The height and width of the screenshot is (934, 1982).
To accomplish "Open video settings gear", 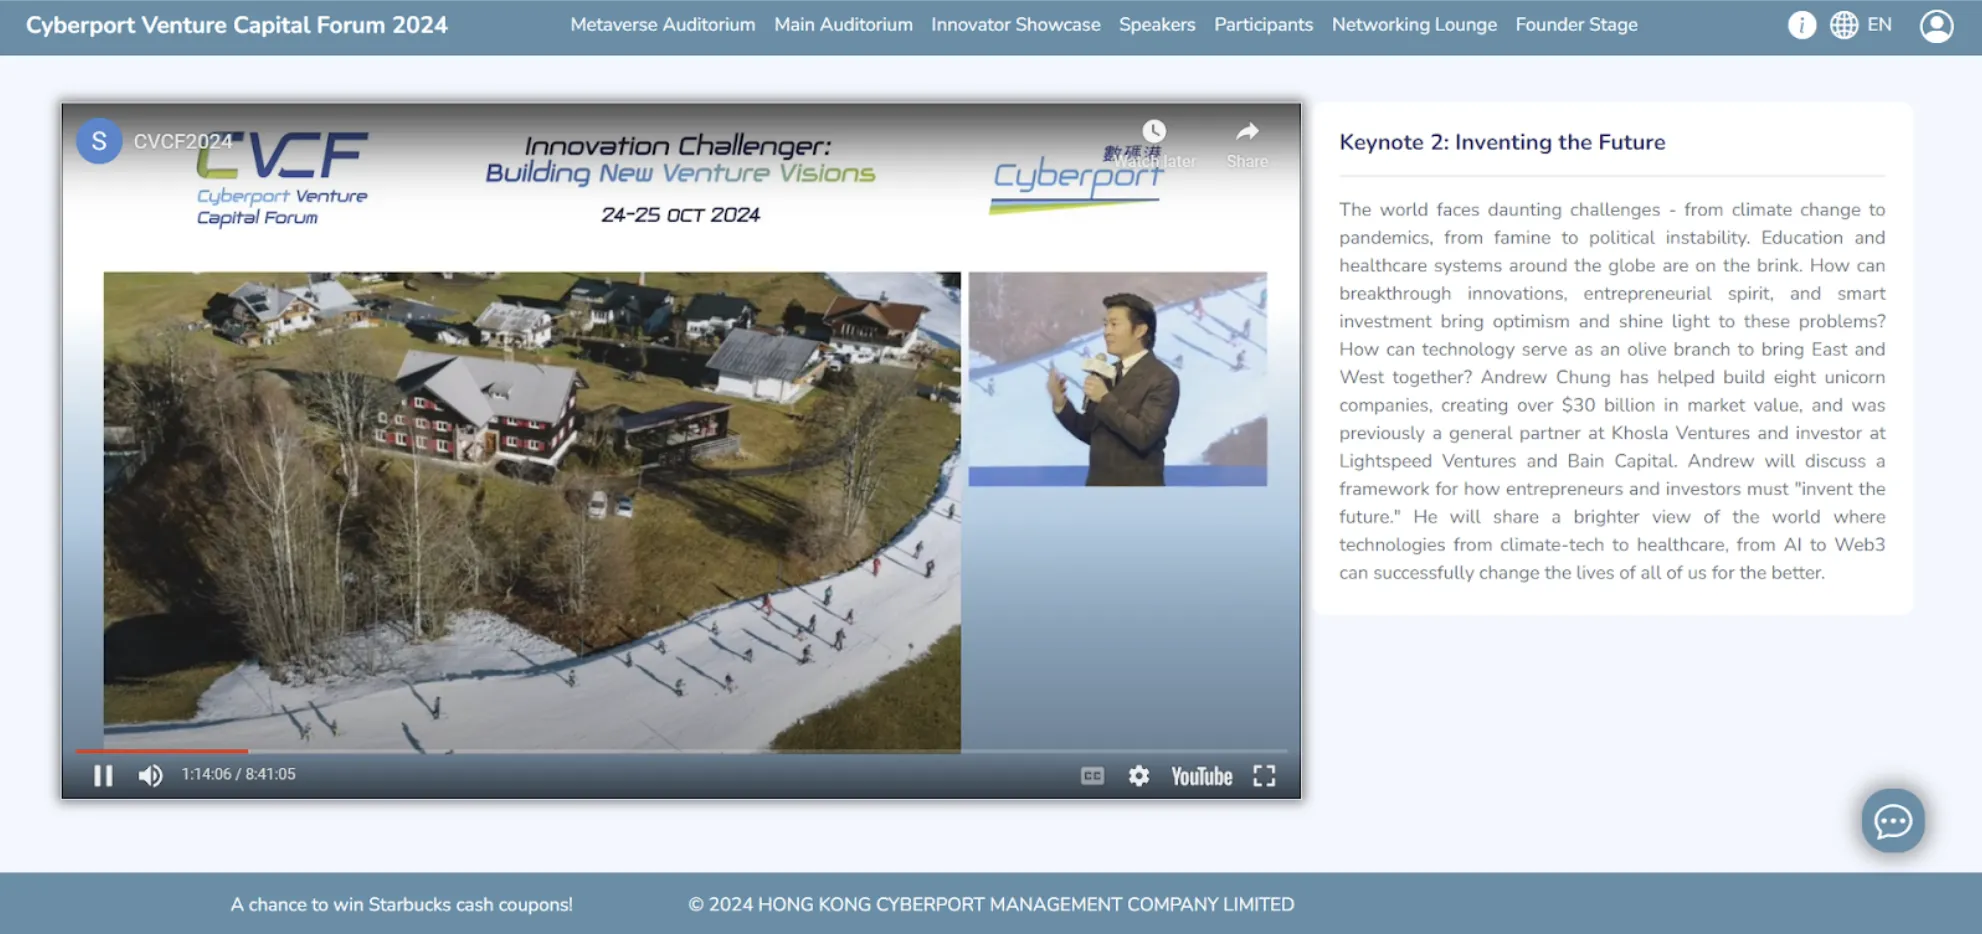I will (1138, 775).
